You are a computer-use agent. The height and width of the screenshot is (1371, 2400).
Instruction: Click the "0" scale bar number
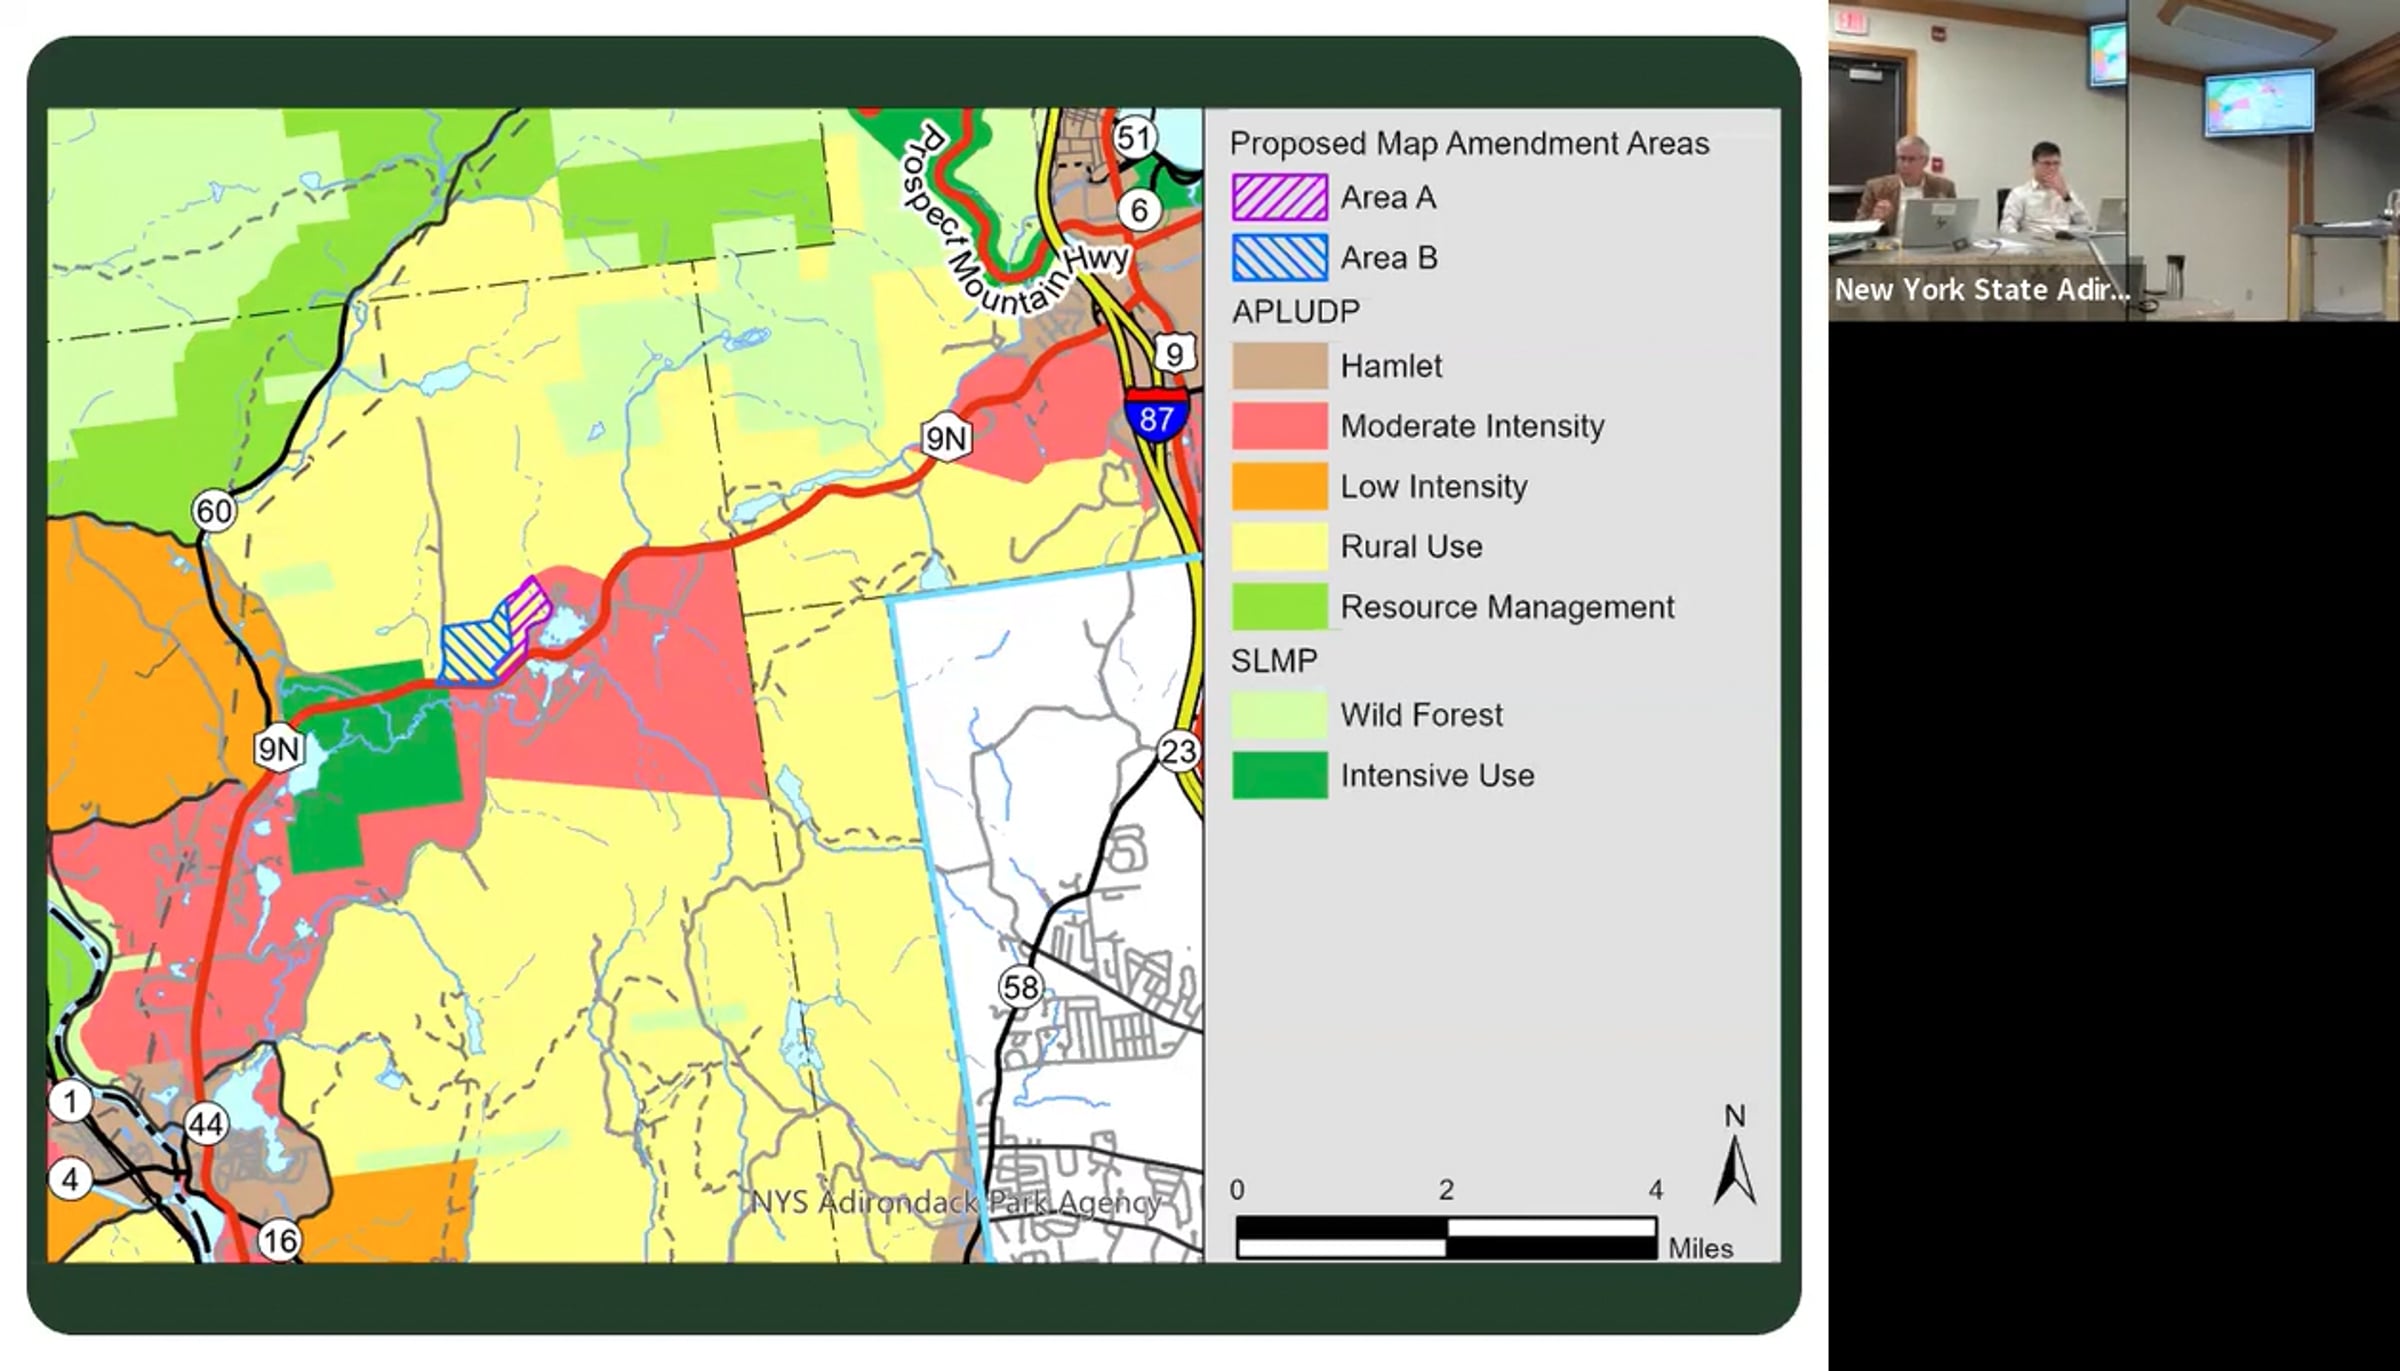(1237, 1190)
